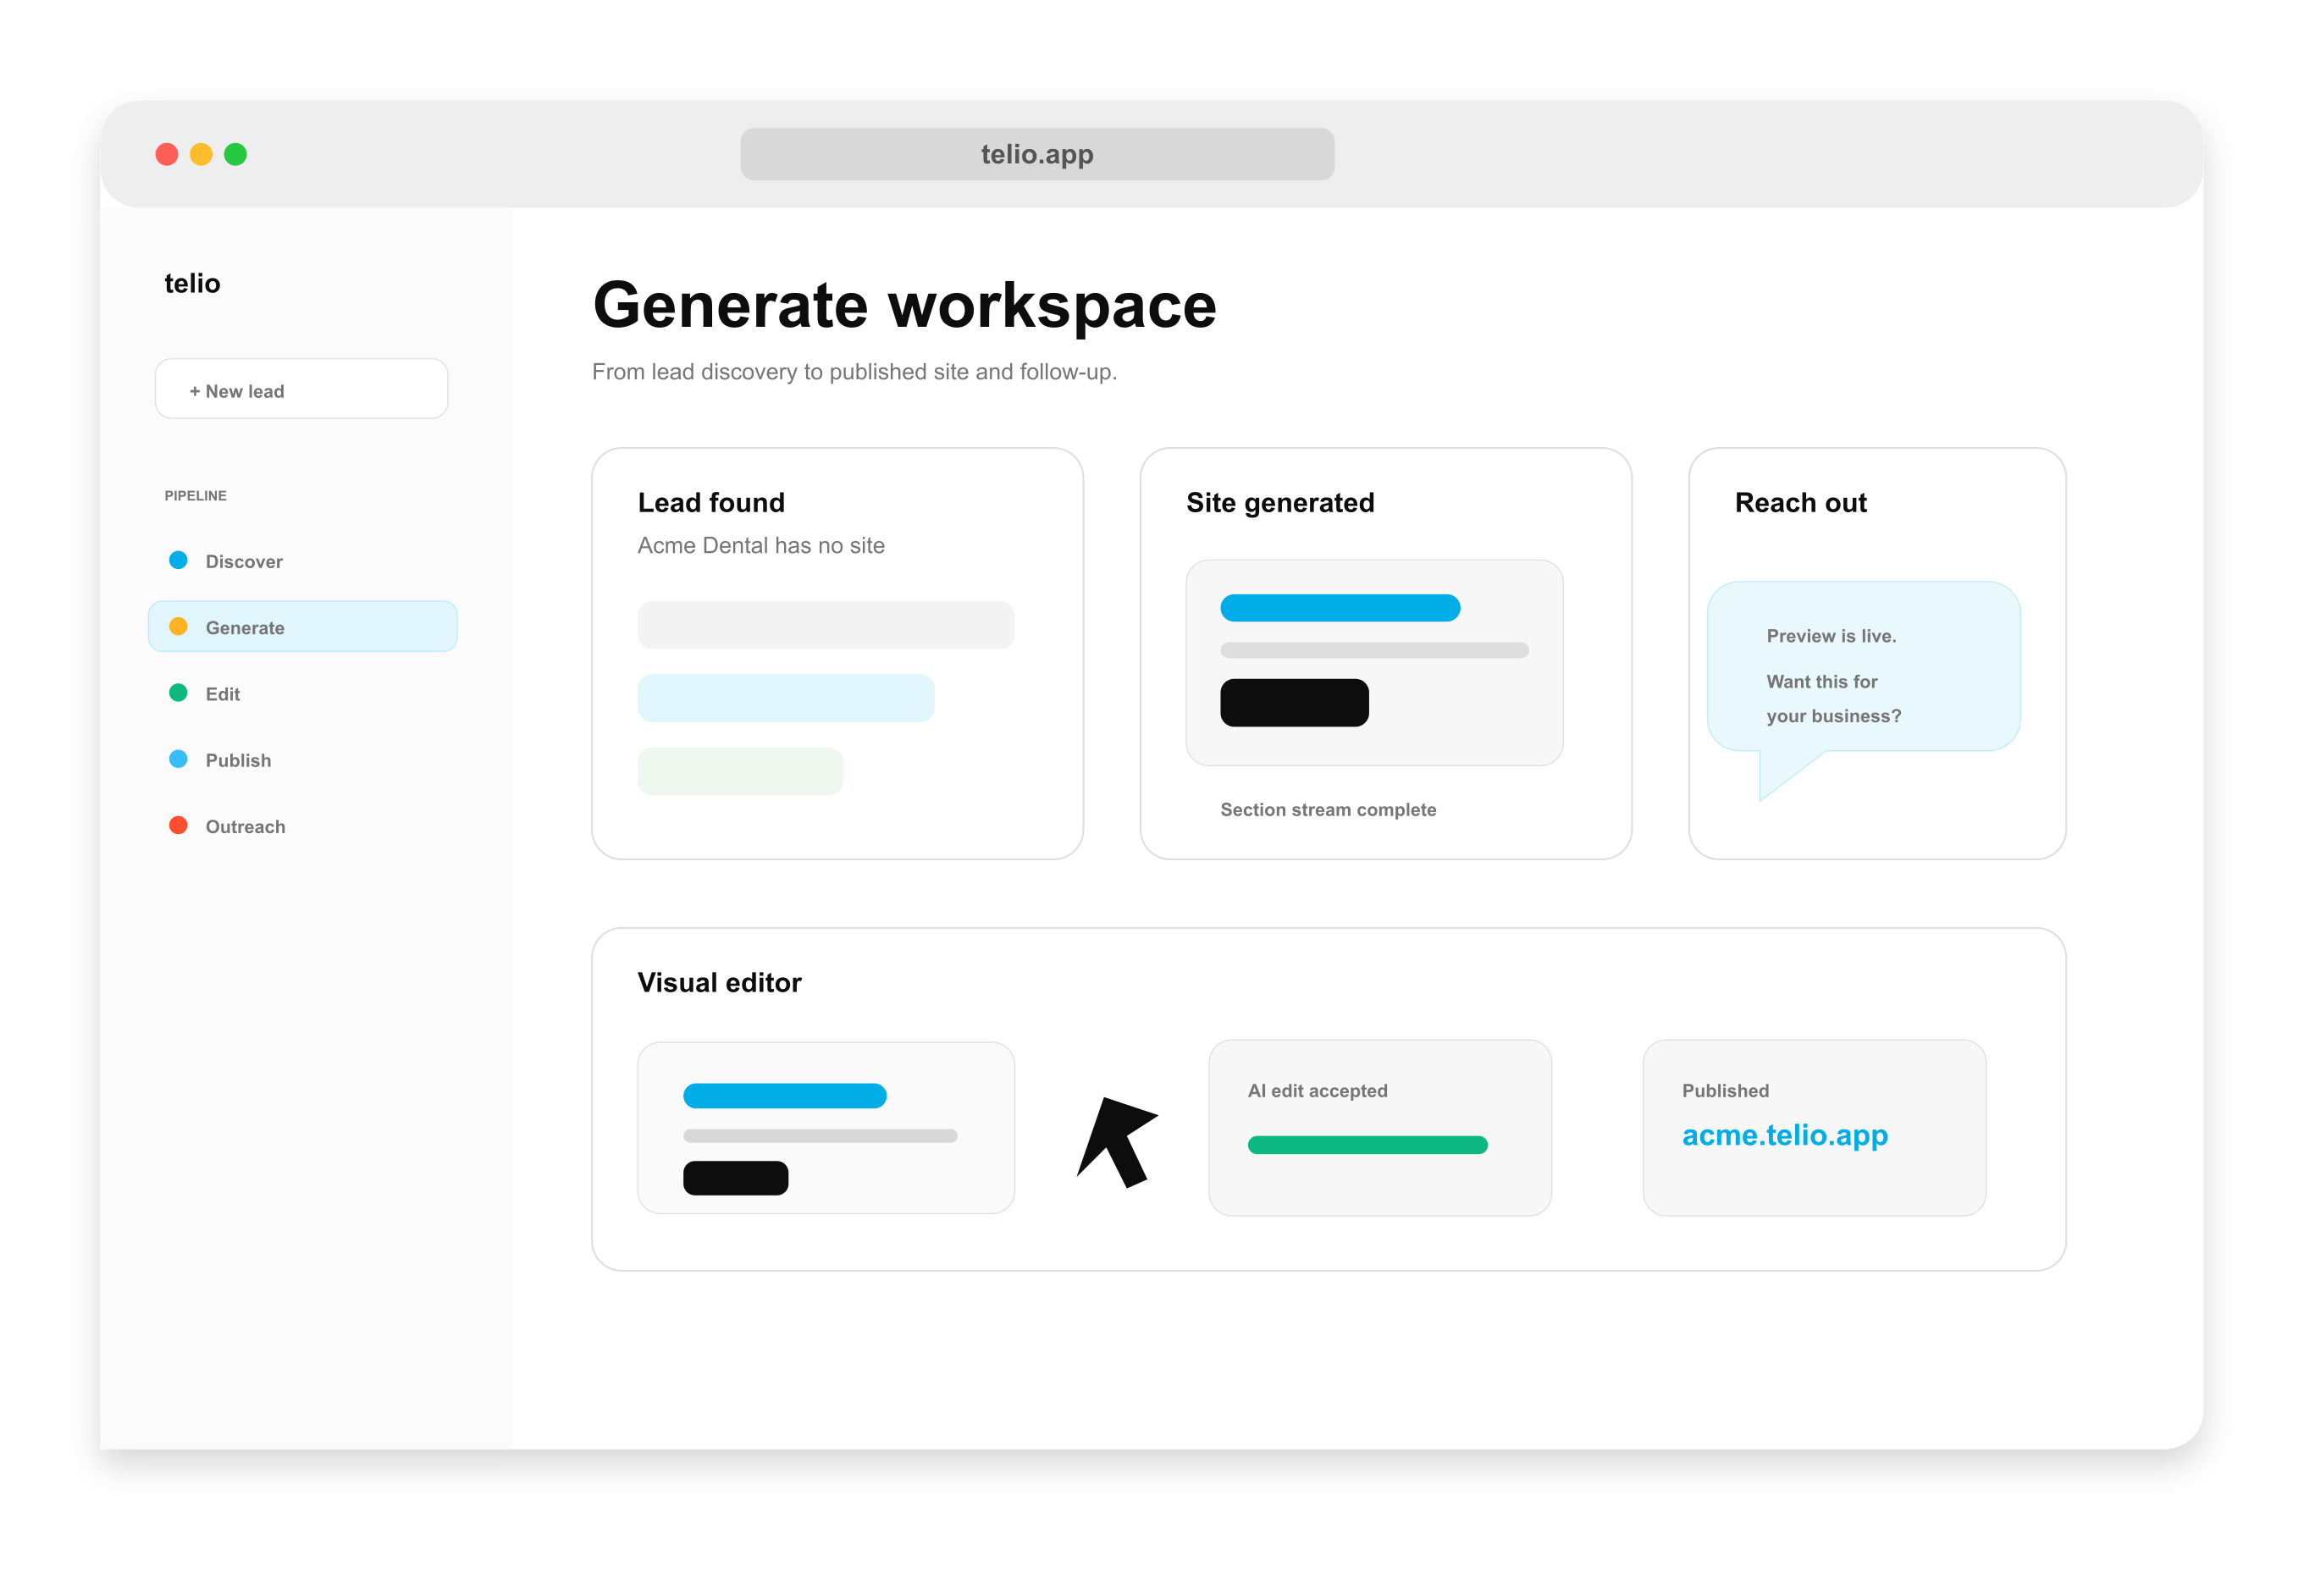Click the Reach out heading
Image resolution: width=2304 pixels, height=1596 pixels.
[1800, 502]
